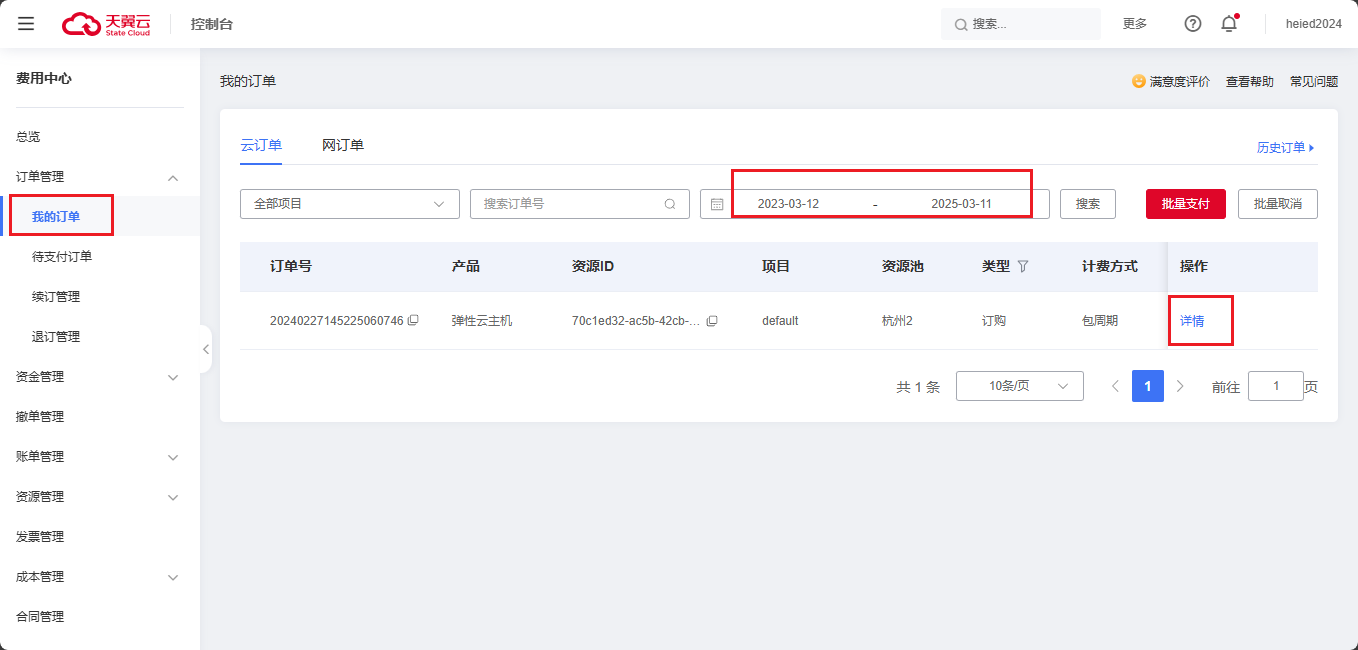Collapse the 订单管理 section
Image resolution: width=1358 pixels, height=650 pixels.
[x=173, y=177]
